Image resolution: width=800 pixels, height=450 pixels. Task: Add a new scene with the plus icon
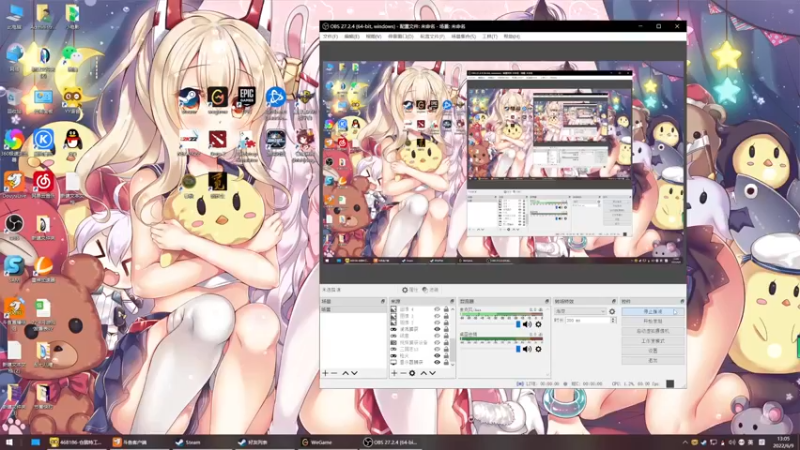pos(326,373)
